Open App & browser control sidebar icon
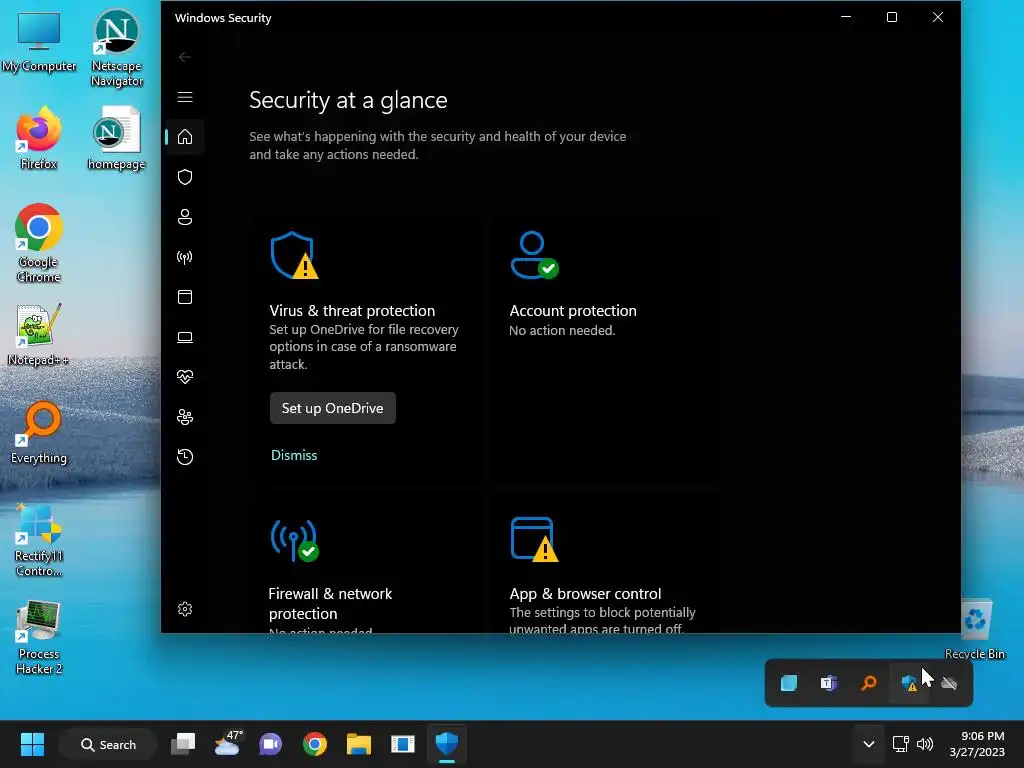 pos(185,297)
